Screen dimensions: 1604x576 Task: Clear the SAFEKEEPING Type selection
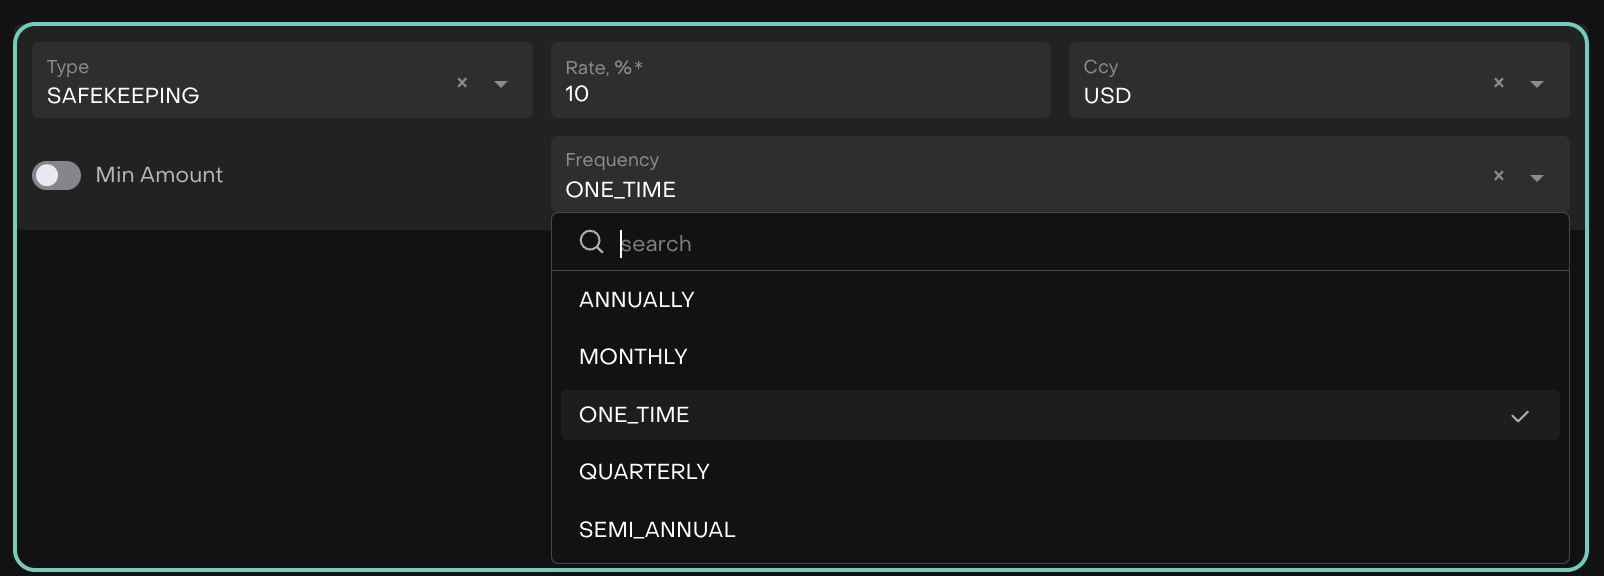(462, 83)
